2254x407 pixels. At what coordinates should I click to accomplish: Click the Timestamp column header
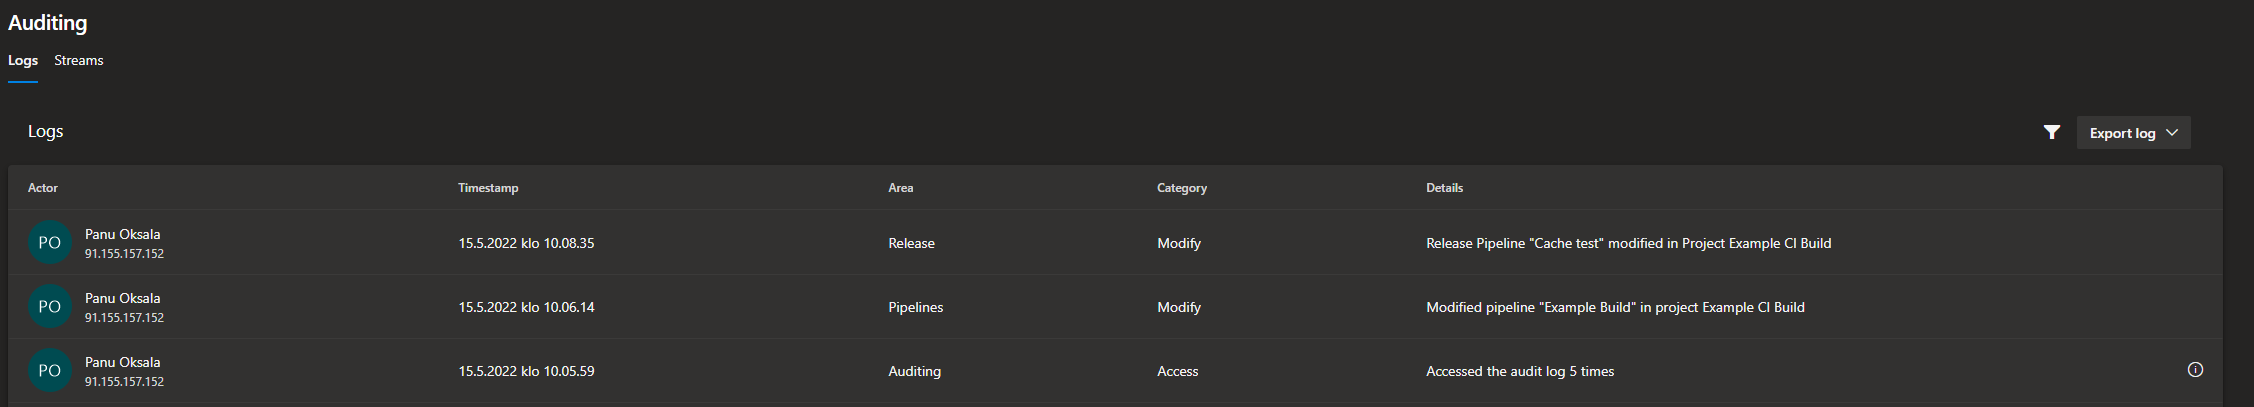(x=488, y=188)
